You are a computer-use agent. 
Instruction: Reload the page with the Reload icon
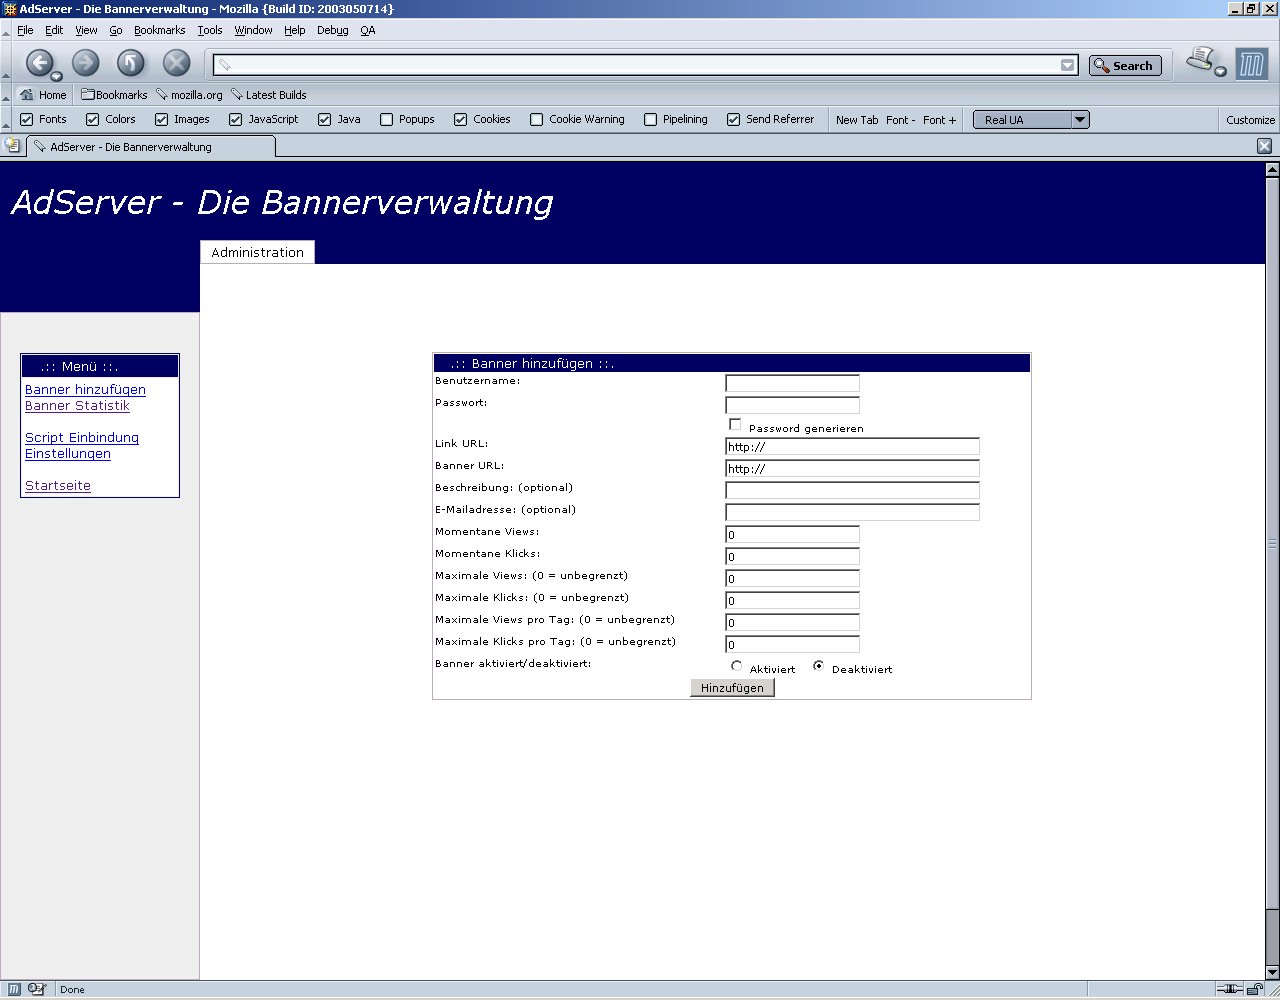pos(131,63)
